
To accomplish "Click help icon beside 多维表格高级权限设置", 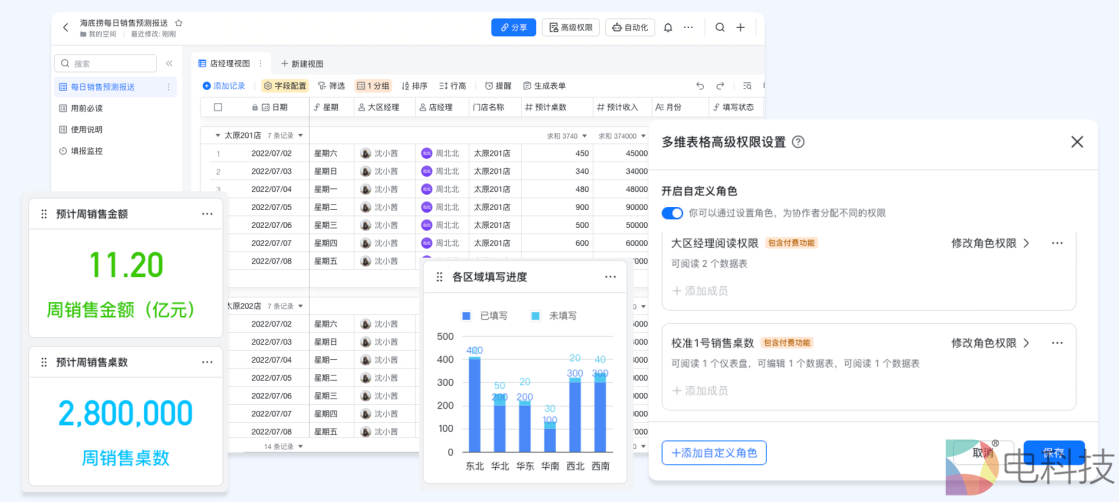I will (x=798, y=142).
